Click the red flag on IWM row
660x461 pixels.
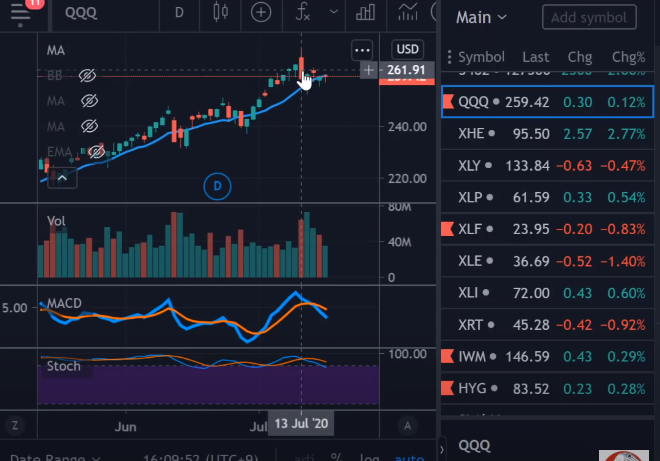(x=447, y=356)
